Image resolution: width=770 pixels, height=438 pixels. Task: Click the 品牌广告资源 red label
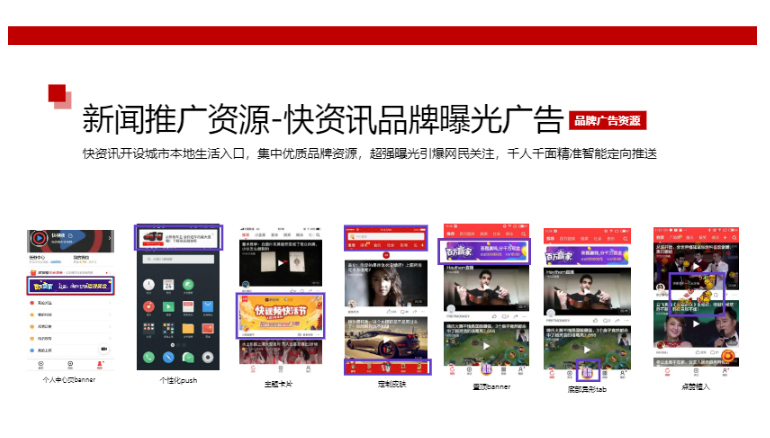pos(606,121)
